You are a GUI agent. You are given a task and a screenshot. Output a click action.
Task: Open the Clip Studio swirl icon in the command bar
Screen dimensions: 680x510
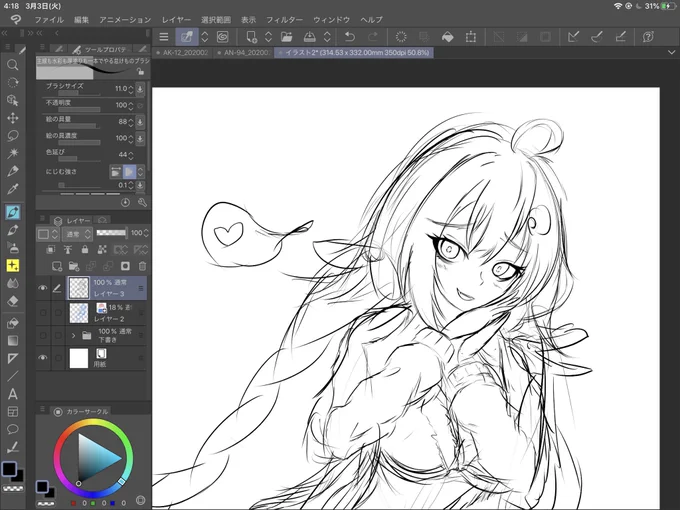[222, 37]
